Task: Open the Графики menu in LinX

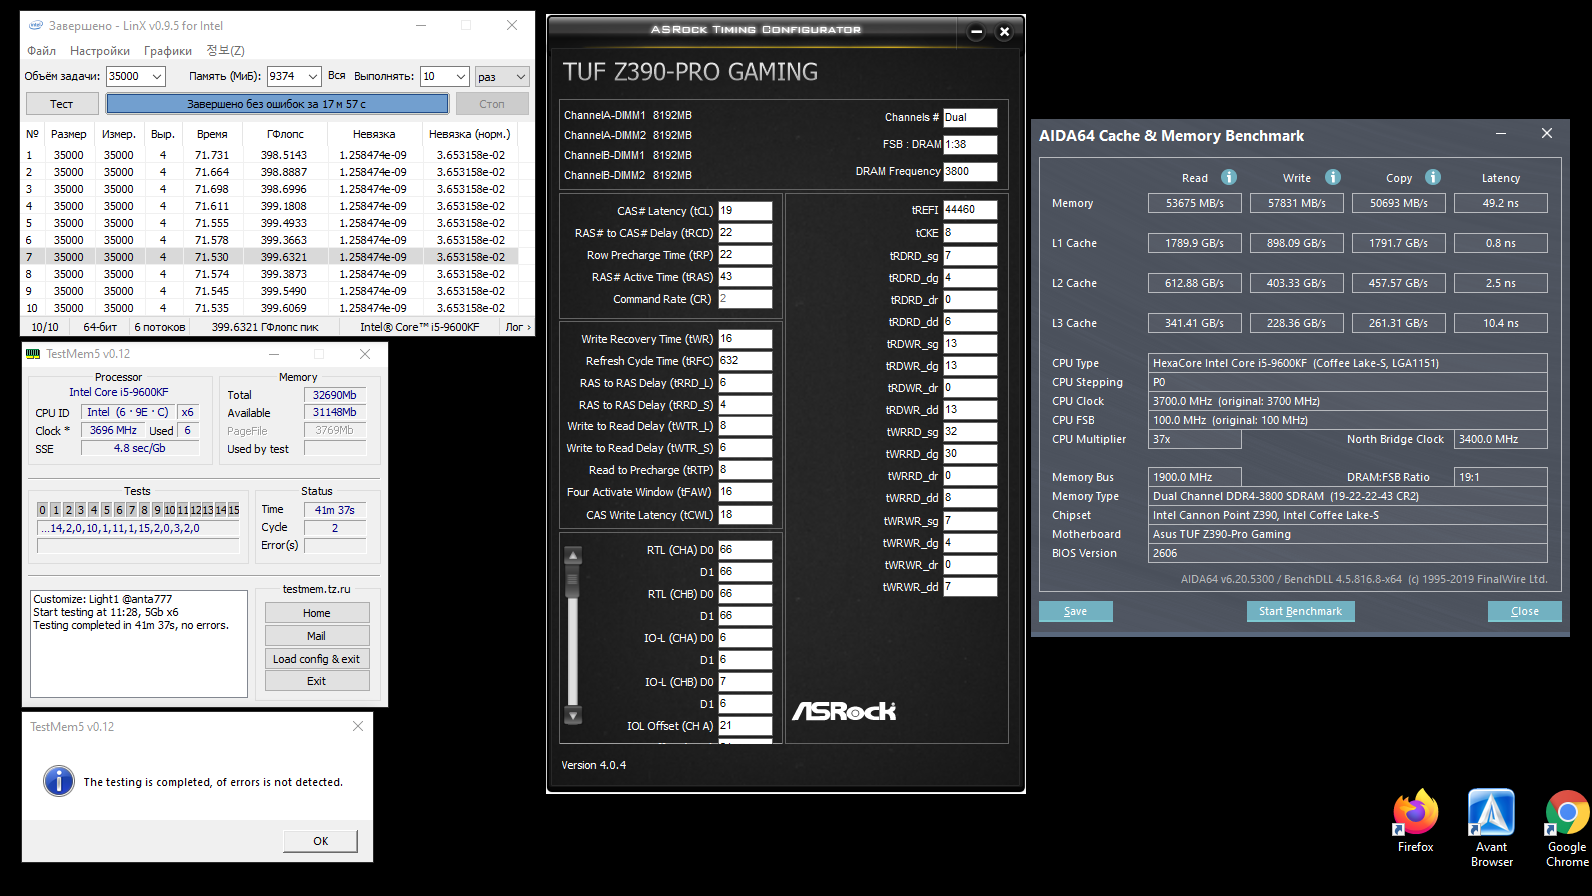Action: pos(168,51)
